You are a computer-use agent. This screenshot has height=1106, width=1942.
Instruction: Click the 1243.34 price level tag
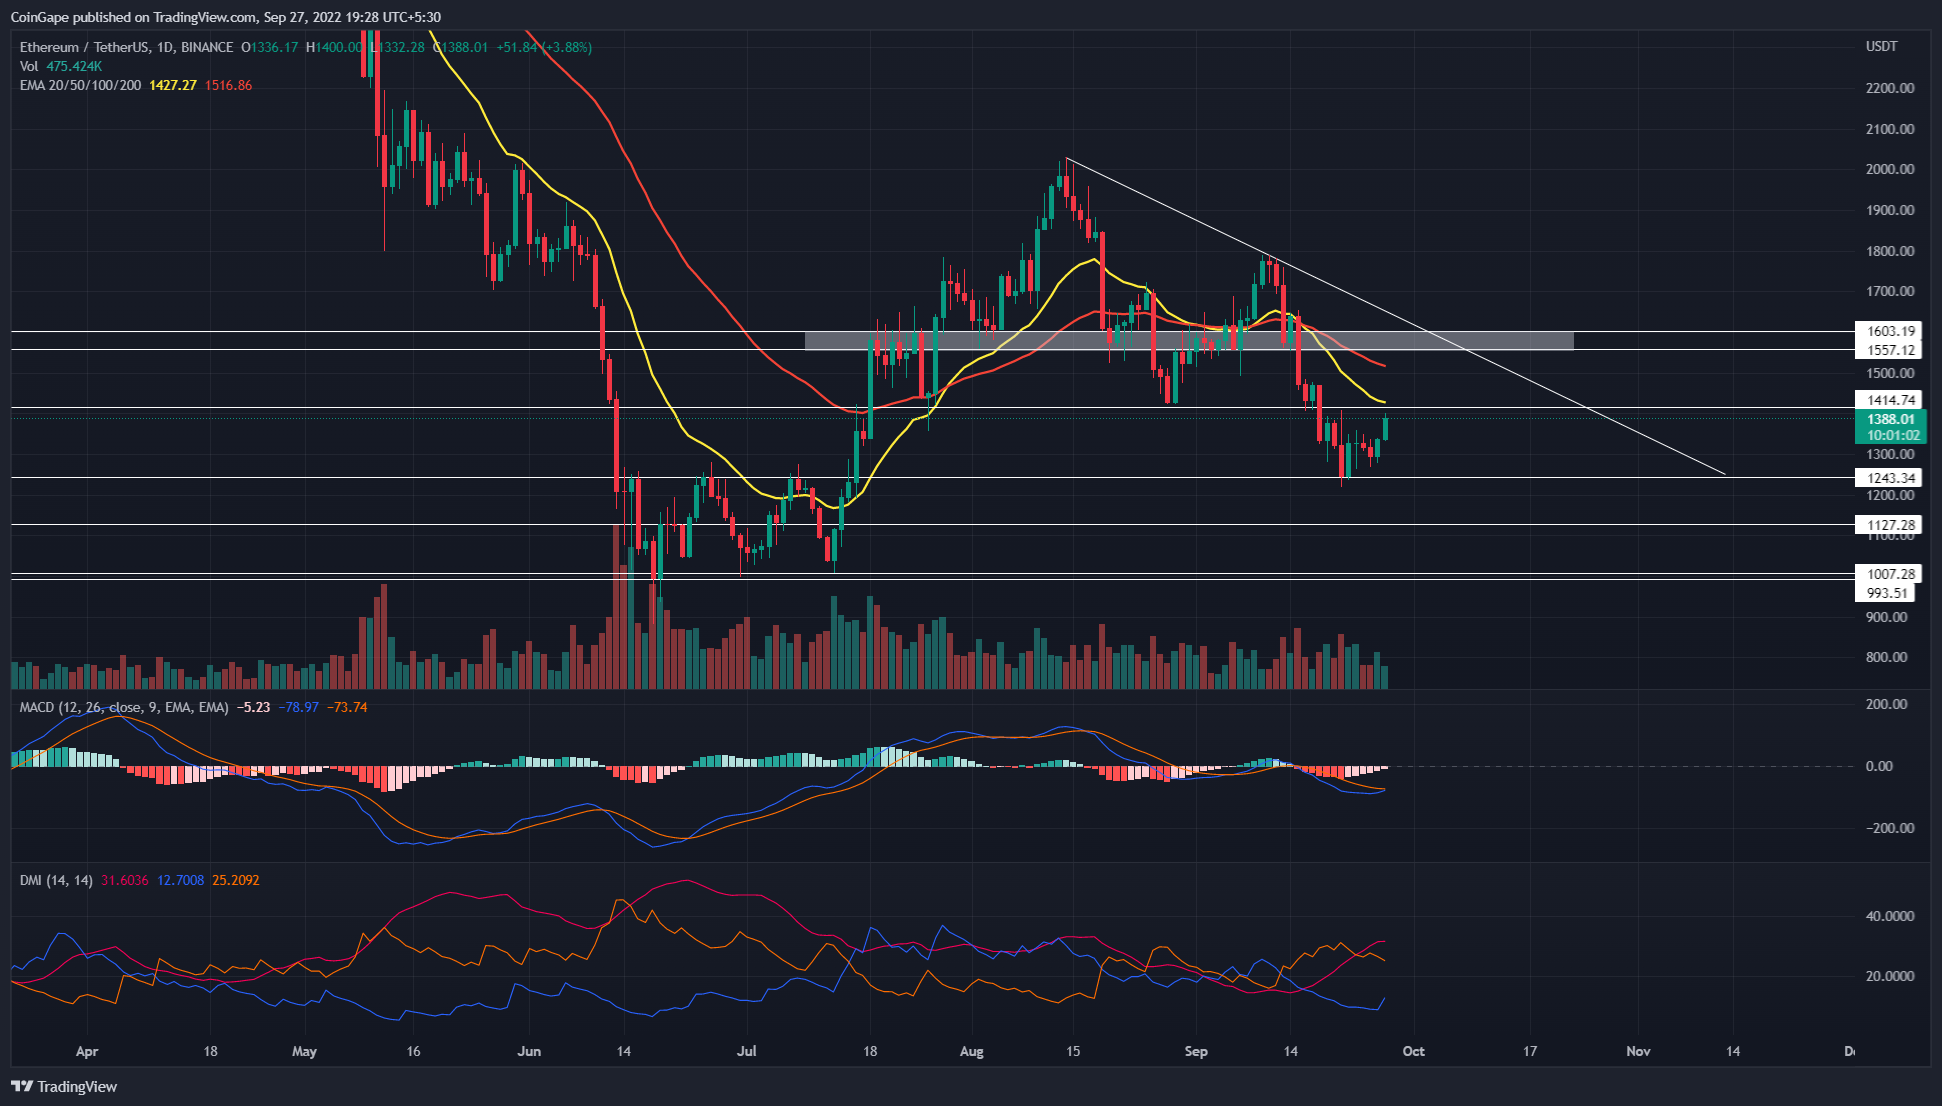coord(1890,478)
